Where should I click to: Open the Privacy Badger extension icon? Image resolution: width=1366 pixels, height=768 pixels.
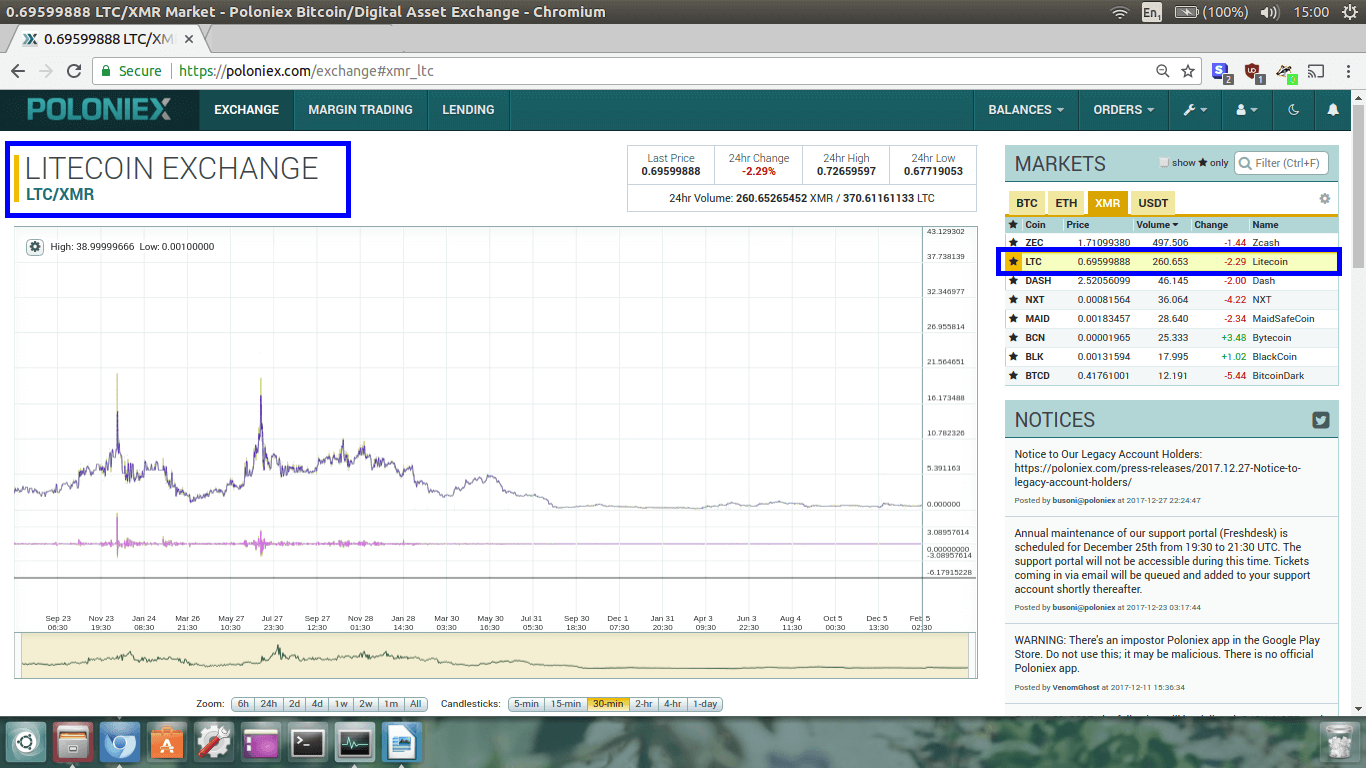tap(1286, 71)
